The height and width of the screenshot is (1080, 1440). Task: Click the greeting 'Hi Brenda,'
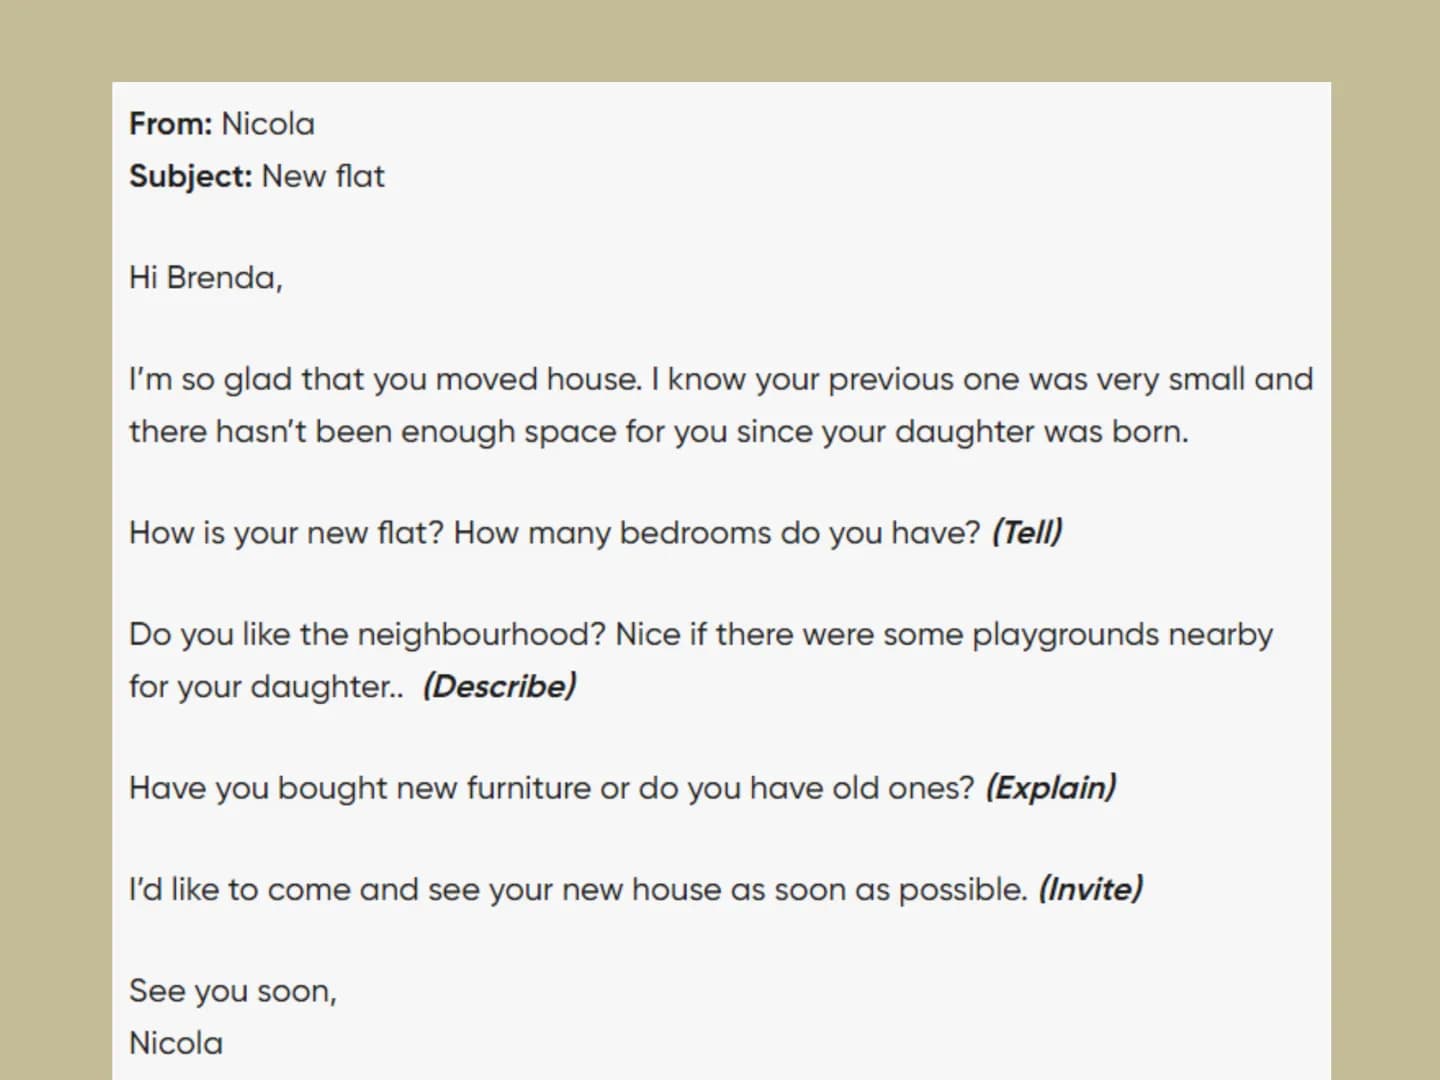206,278
